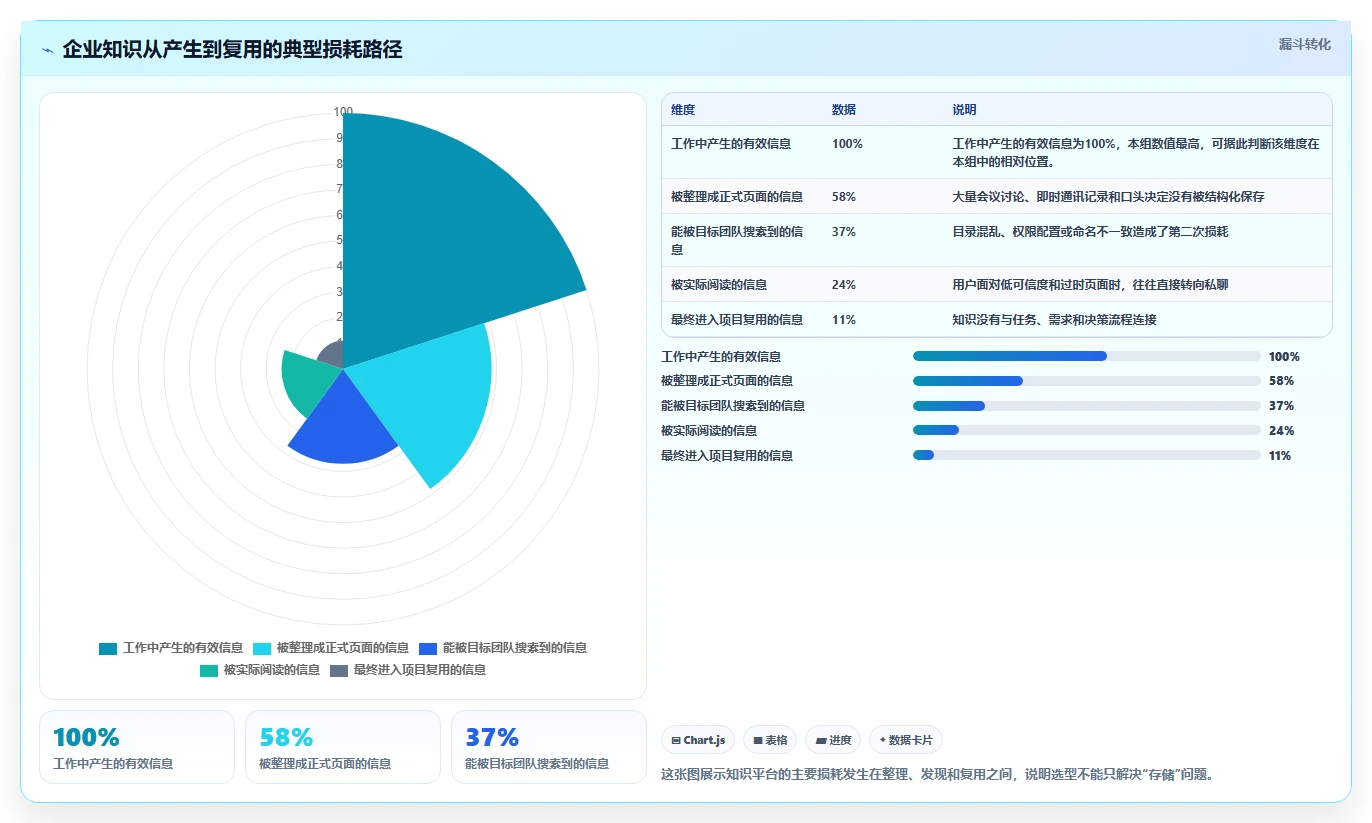Click the 说明 column header
This screenshot has height=823, width=1372.
[965, 110]
